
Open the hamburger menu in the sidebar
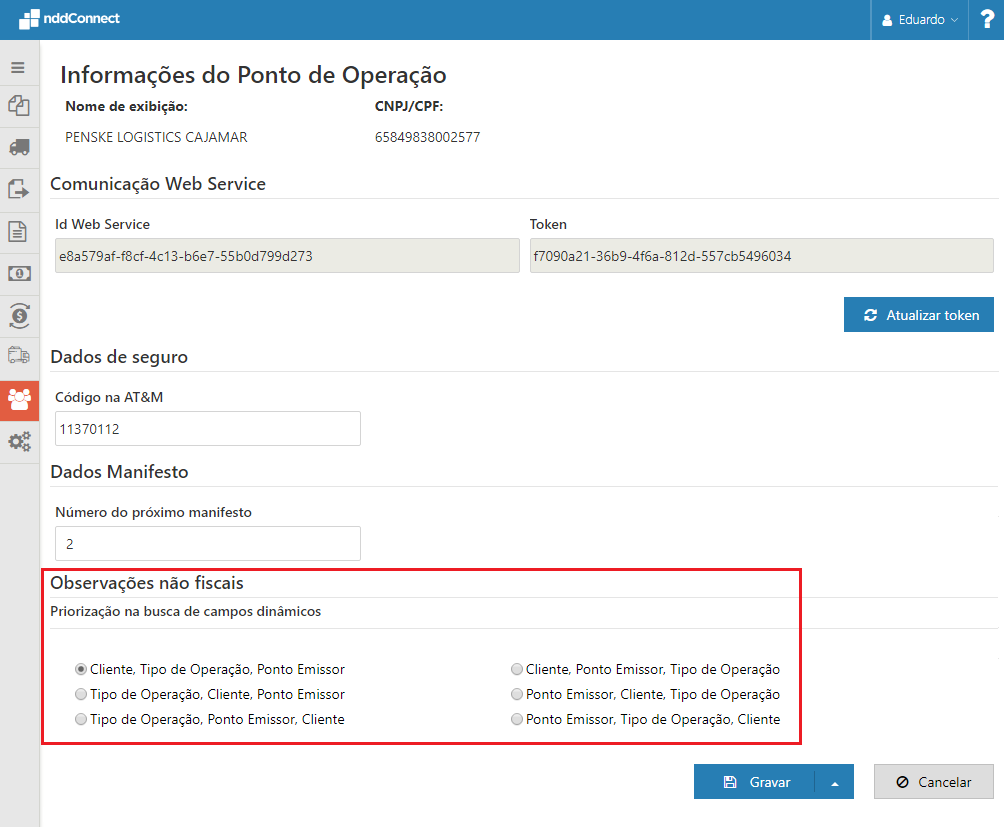pyautogui.click(x=18, y=66)
